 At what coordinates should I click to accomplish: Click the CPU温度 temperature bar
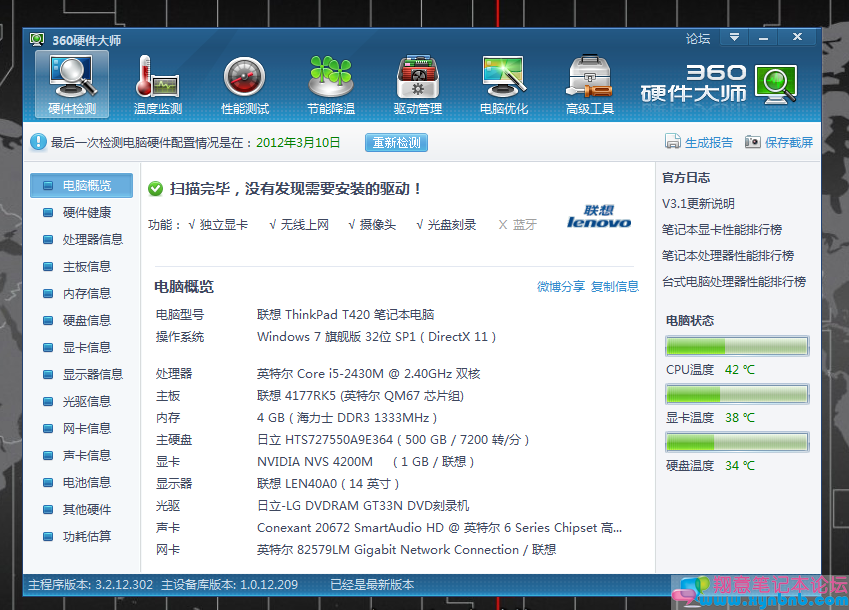(x=737, y=346)
